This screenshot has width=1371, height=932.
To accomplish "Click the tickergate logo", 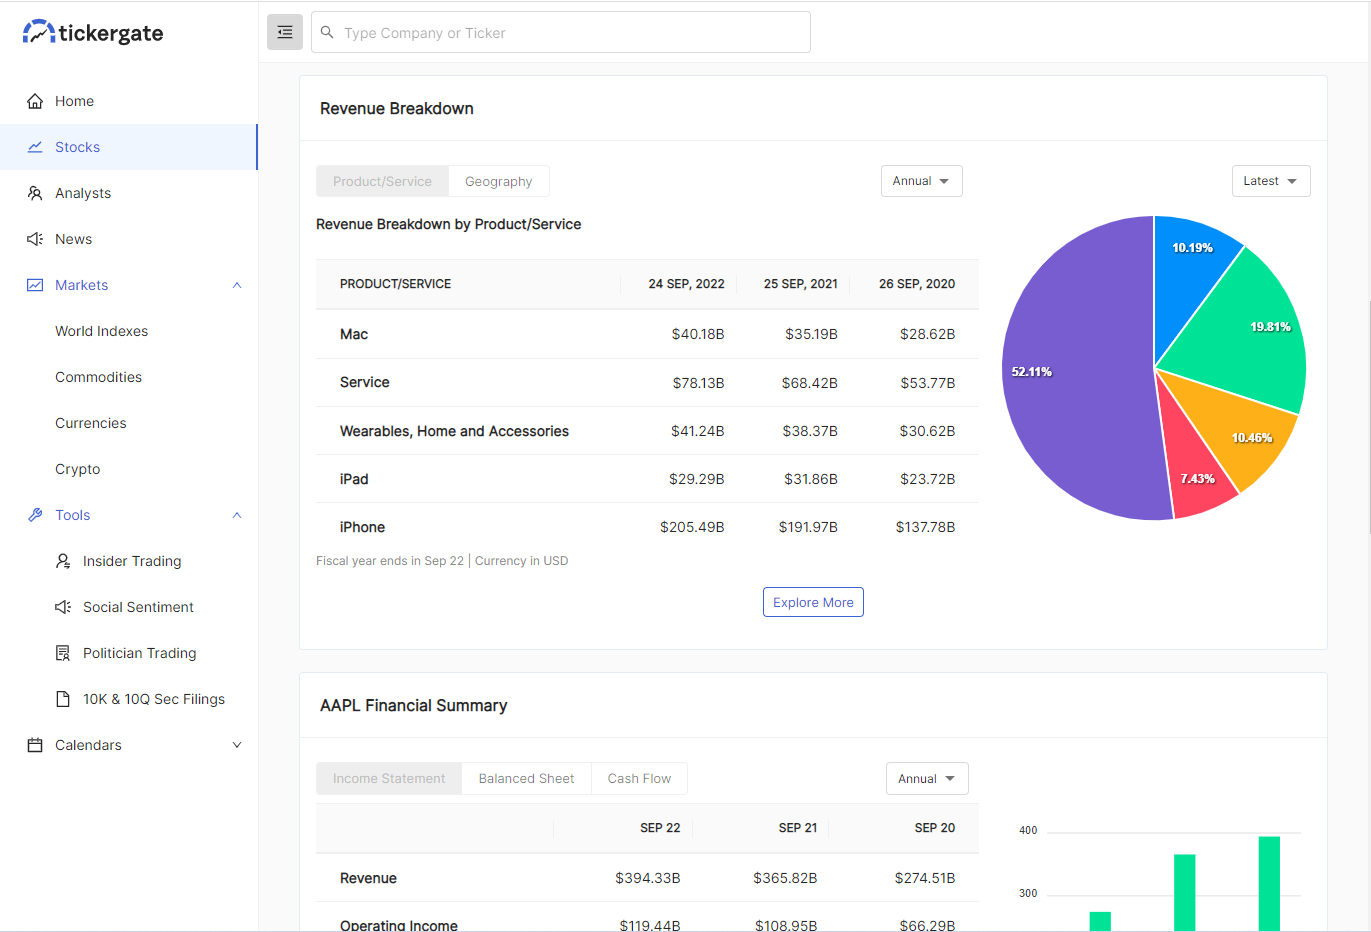I will coord(93,32).
